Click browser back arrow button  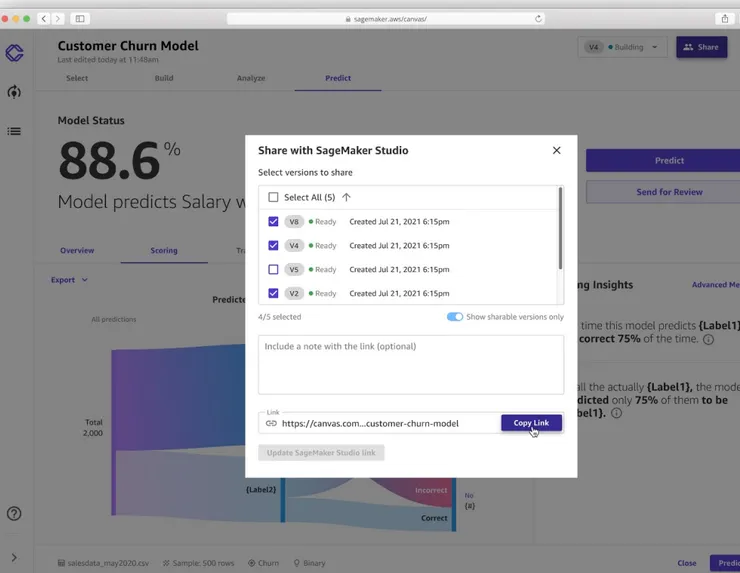click(x=44, y=18)
